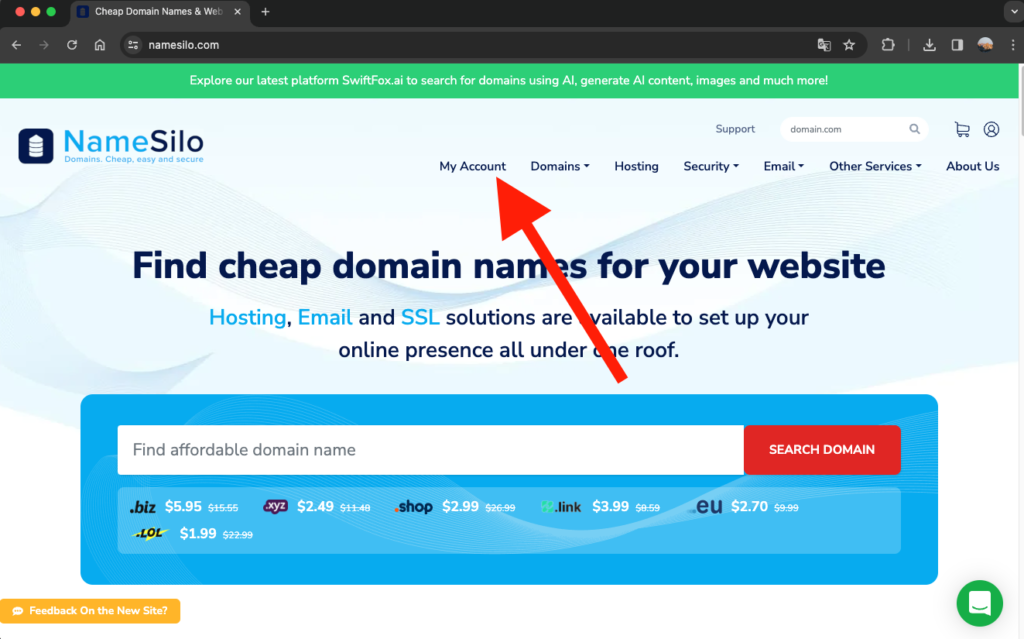Open the SwiftFox.ai announcement banner
Screen dimensions: 1024x639
[x=509, y=80]
